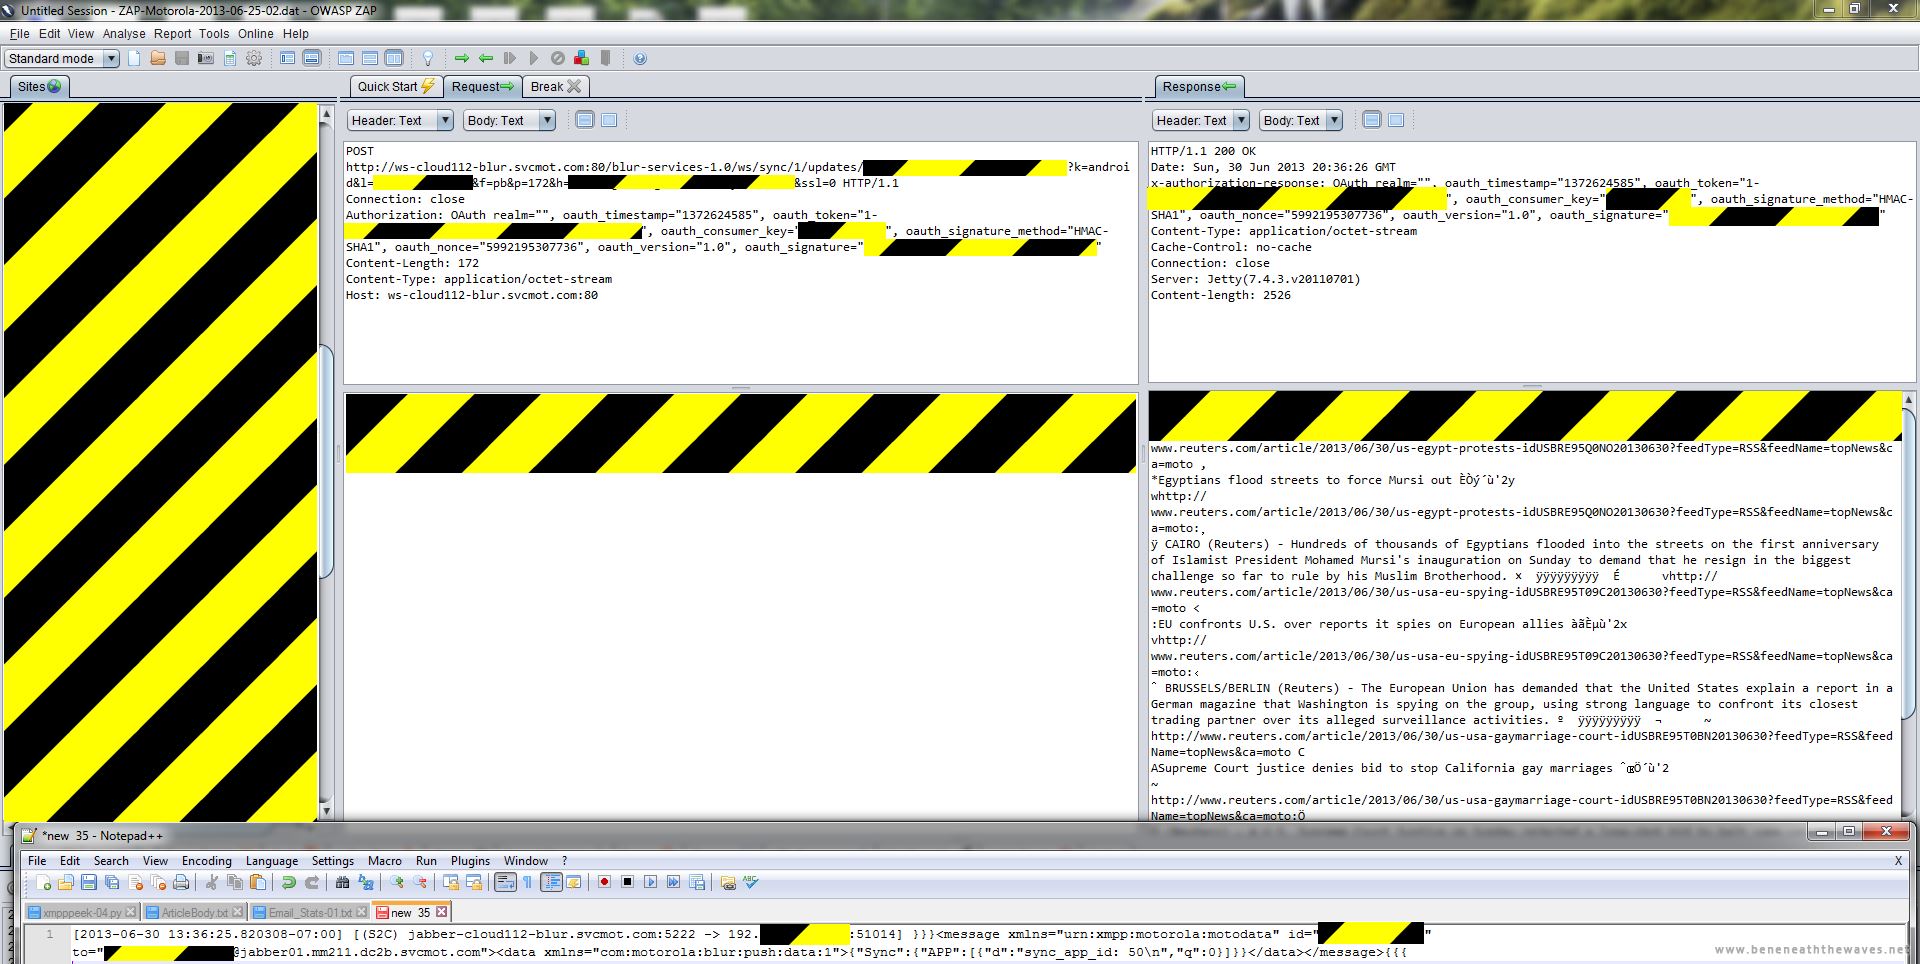
Task: Click Notepad++ Cut scissors icon
Action: click(x=212, y=882)
